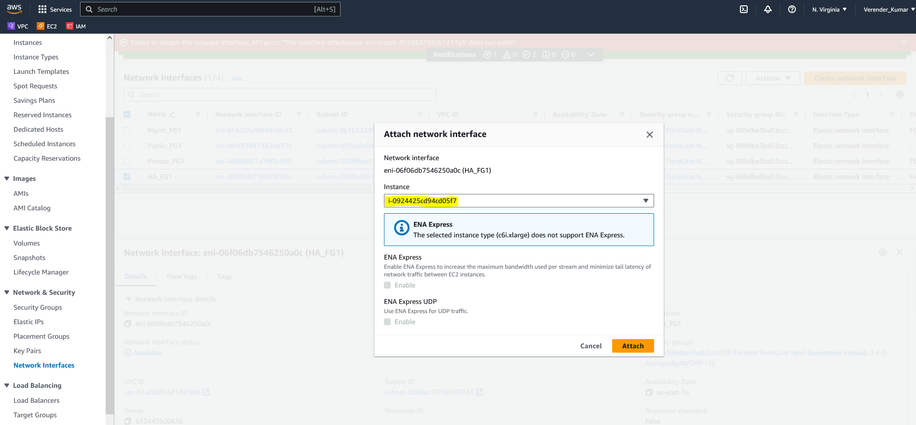Open details panel settings gear
Image resolution: width=916 pixels, height=425 pixels.
coord(883,252)
